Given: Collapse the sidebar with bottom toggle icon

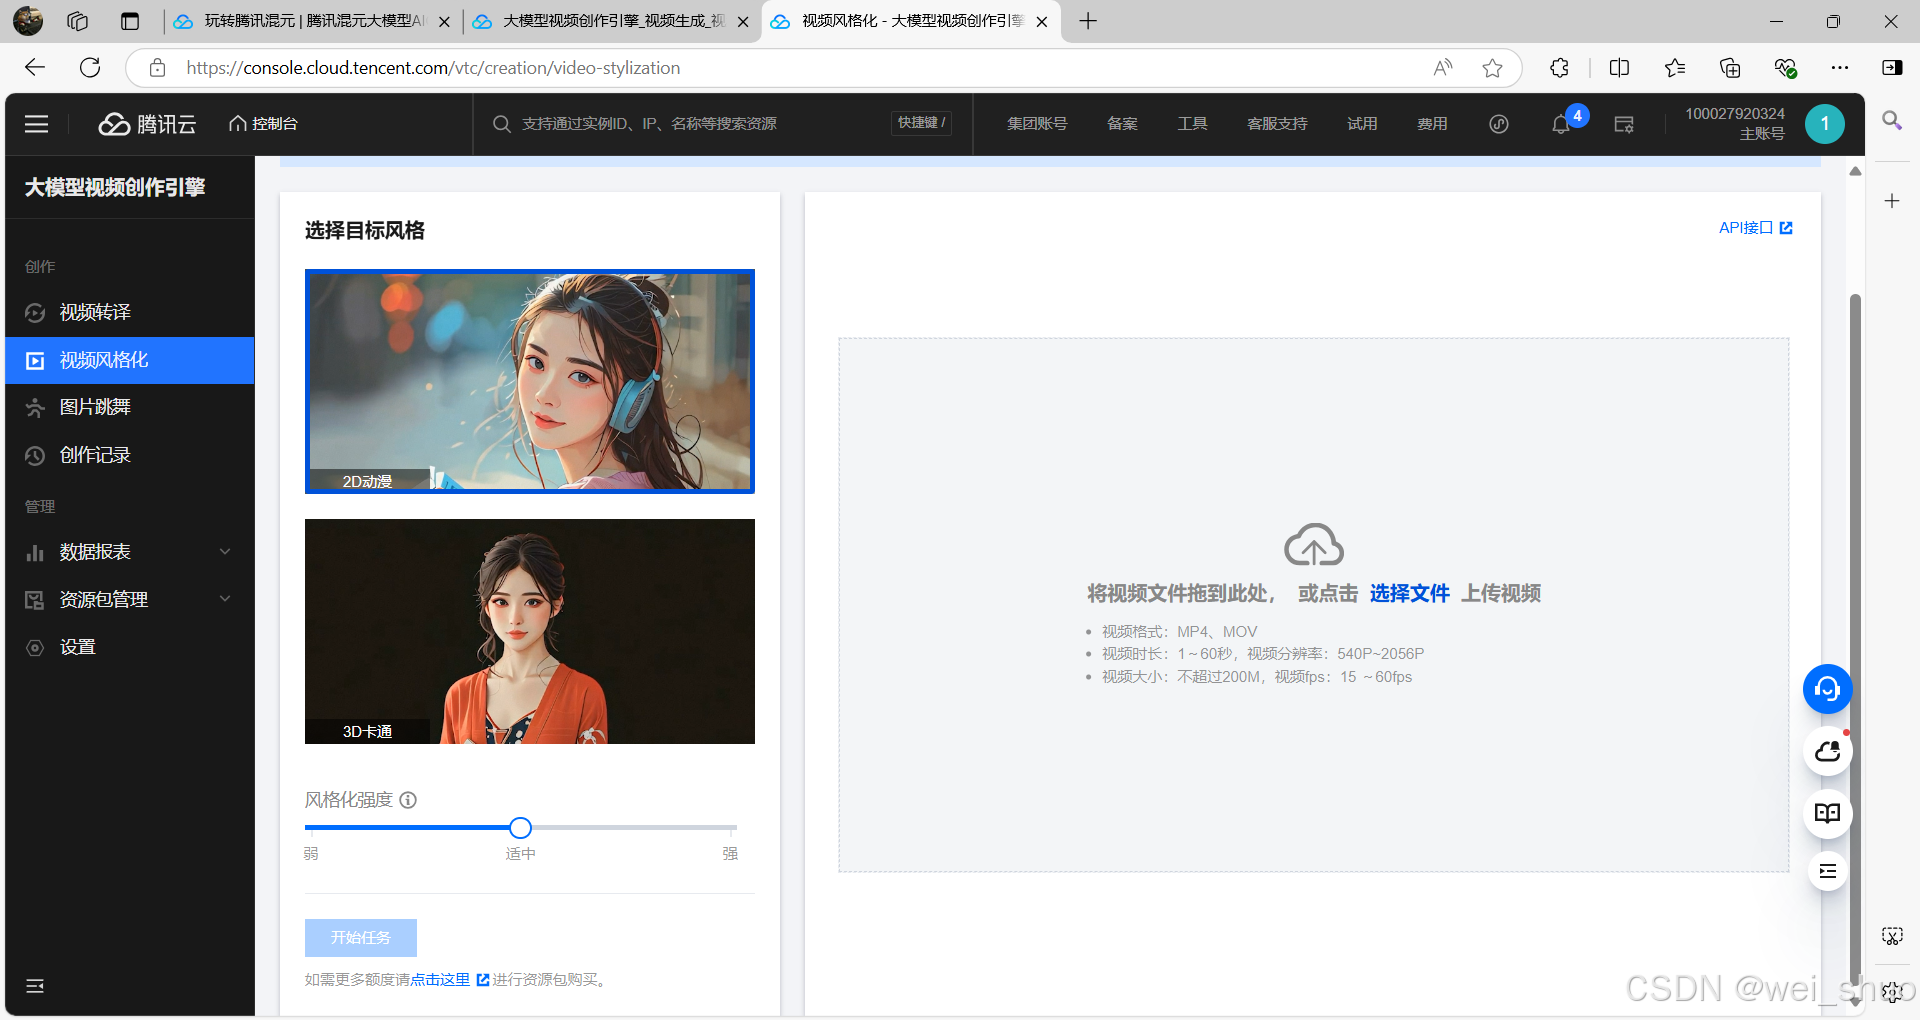Looking at the screenshot, I should [35, 986].
